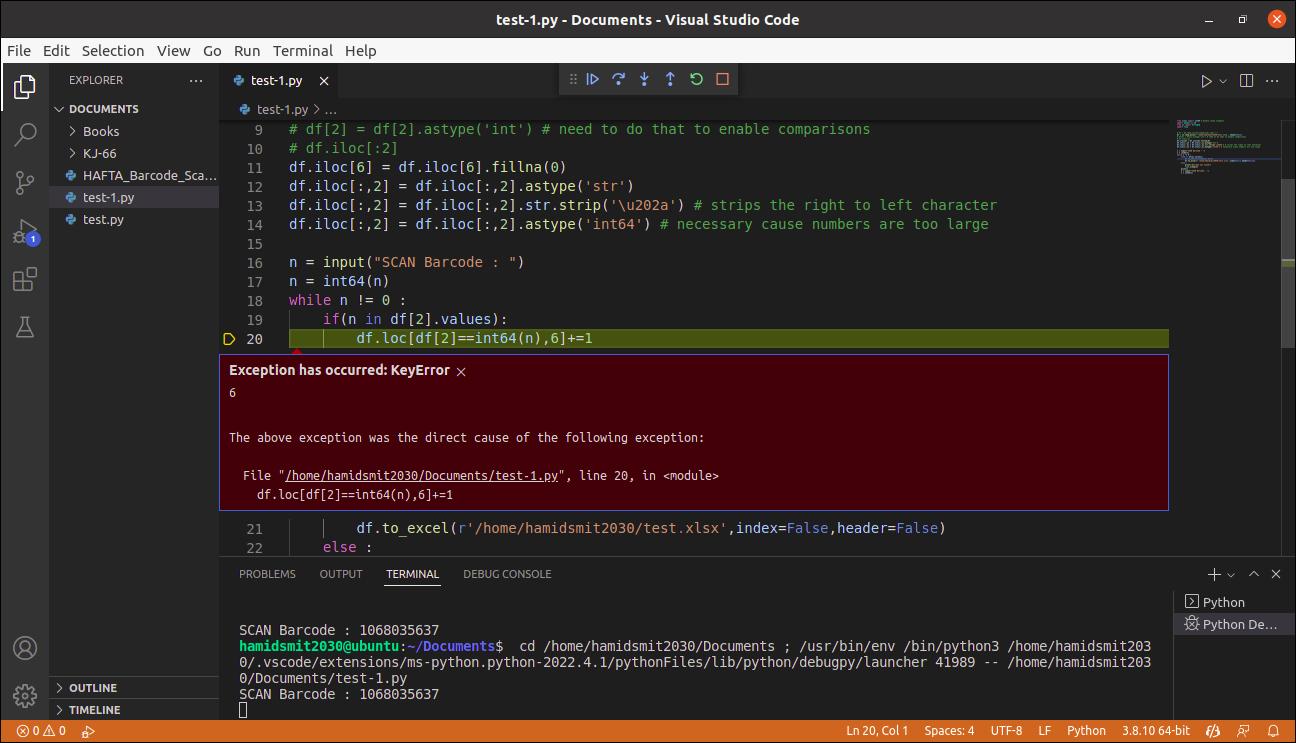Open the Extensions view
The image size is (1296, 743).
tap(25, 280)
